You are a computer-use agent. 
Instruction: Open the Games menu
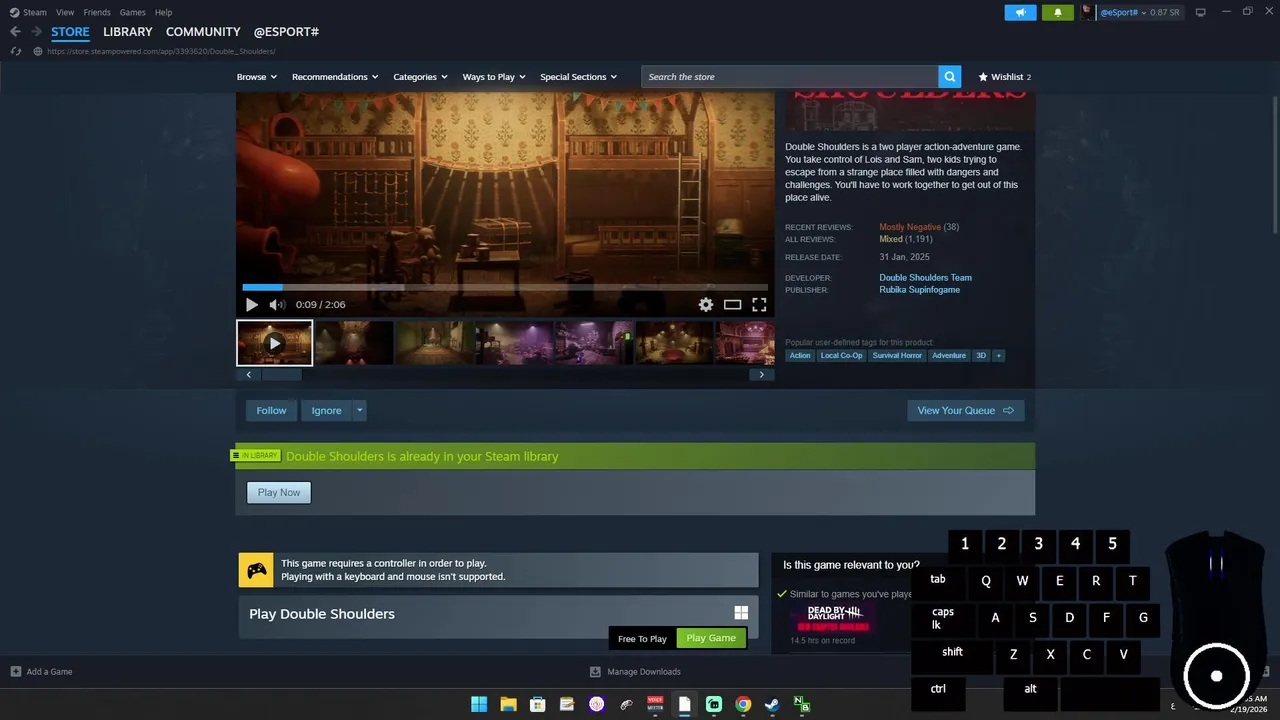[x=133, y=12]
